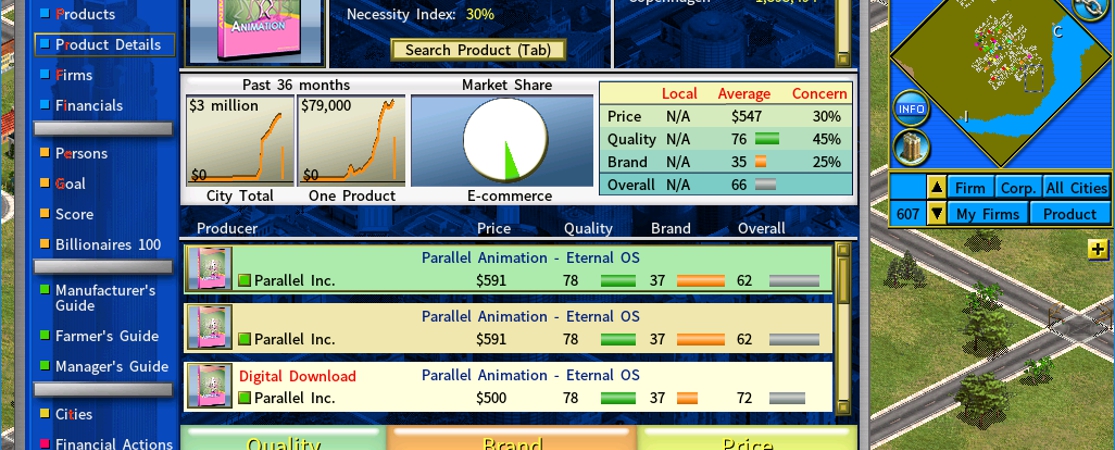Image resolution: width=1115 pixels, height=450 pixels.
Task: Sort producers list by Price column
Action: coord(494,228)
